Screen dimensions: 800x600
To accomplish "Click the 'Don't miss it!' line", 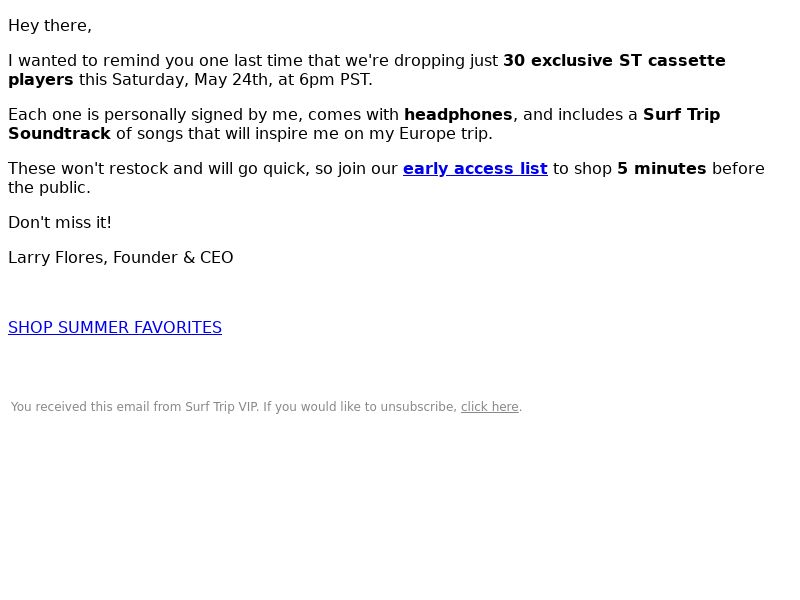I will 60,222.
